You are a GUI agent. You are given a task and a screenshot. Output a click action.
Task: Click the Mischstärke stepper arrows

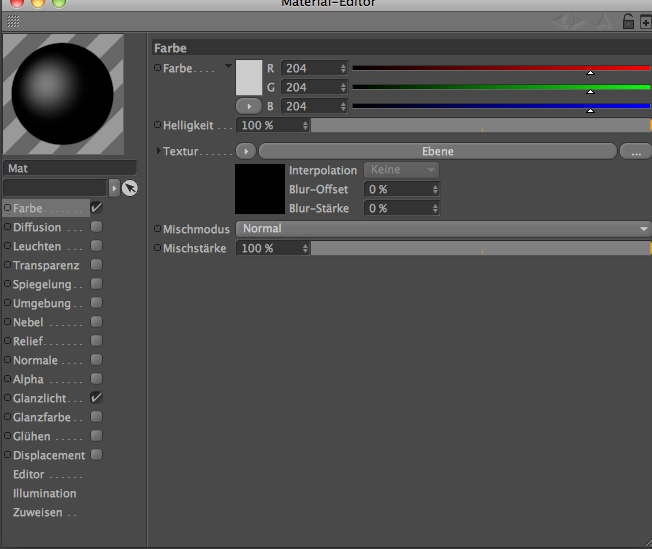tap(305, 248)
